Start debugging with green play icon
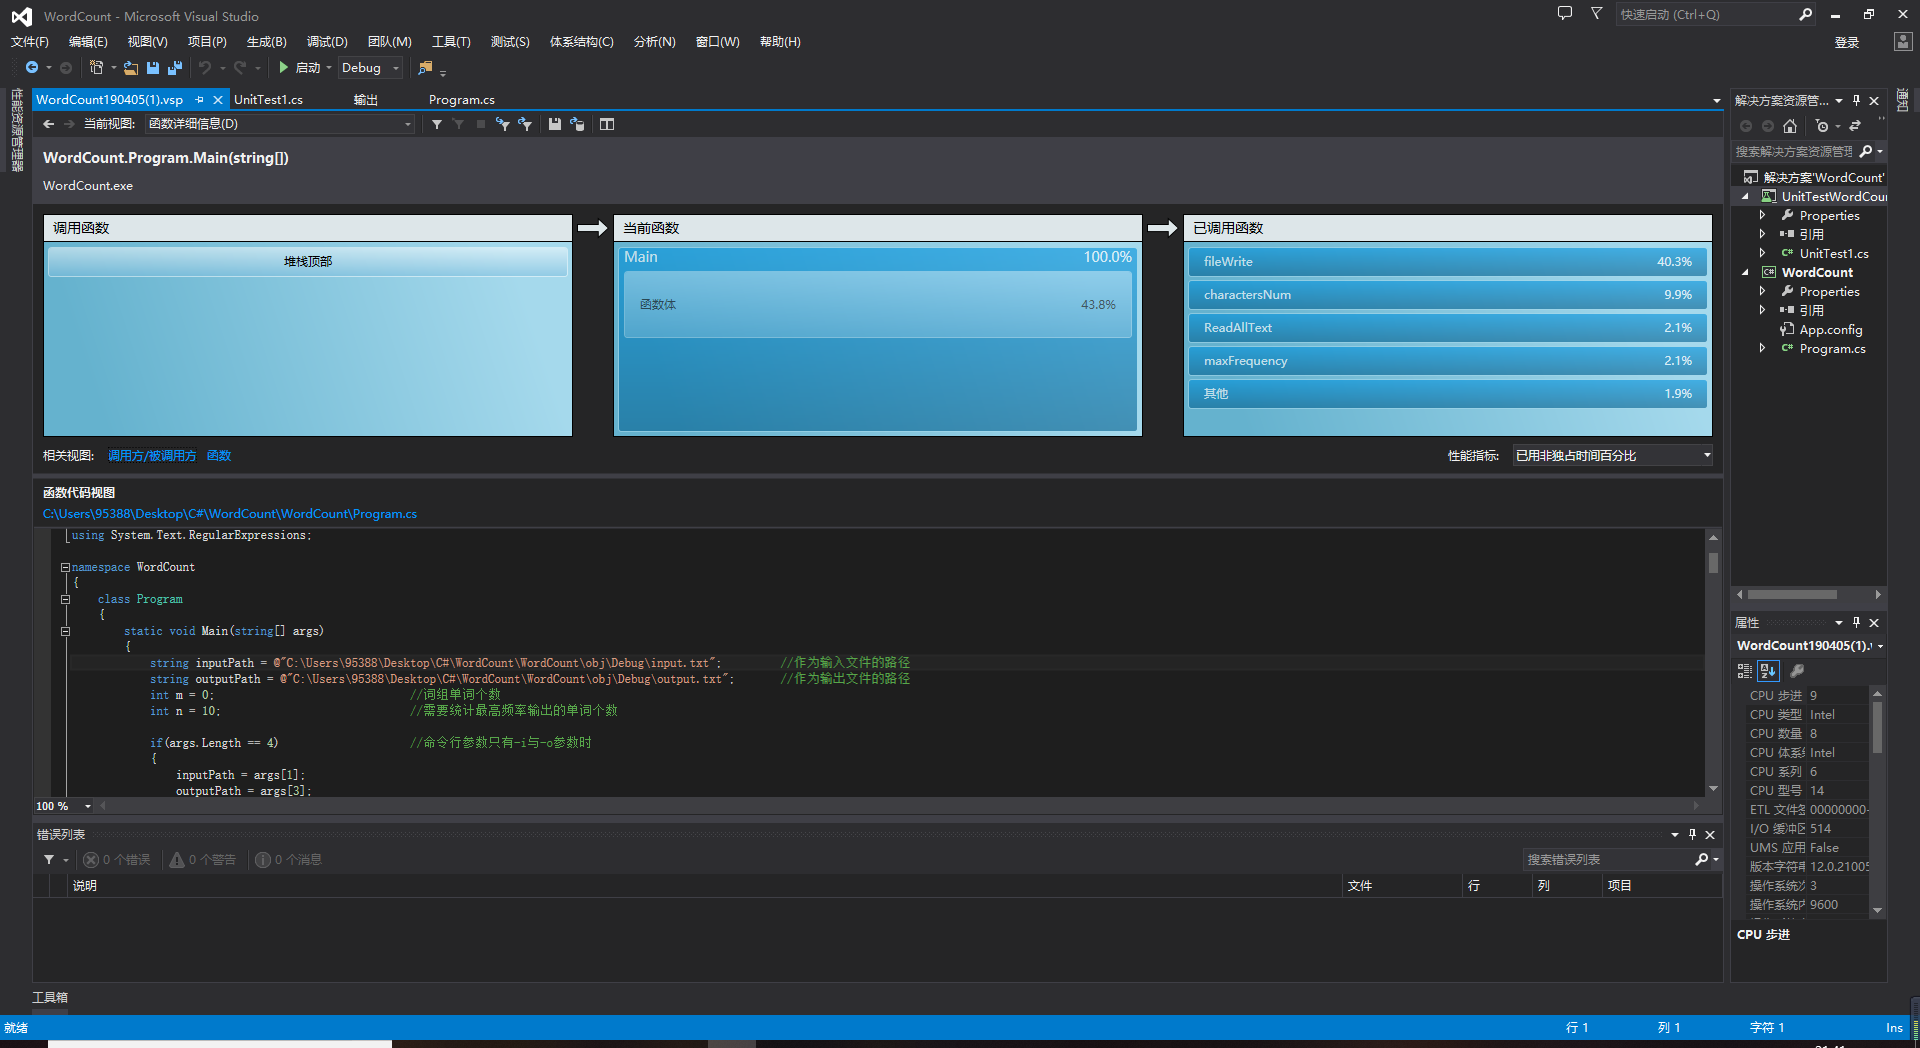Screen dimensions: 1920x1048 coord(284,67)
